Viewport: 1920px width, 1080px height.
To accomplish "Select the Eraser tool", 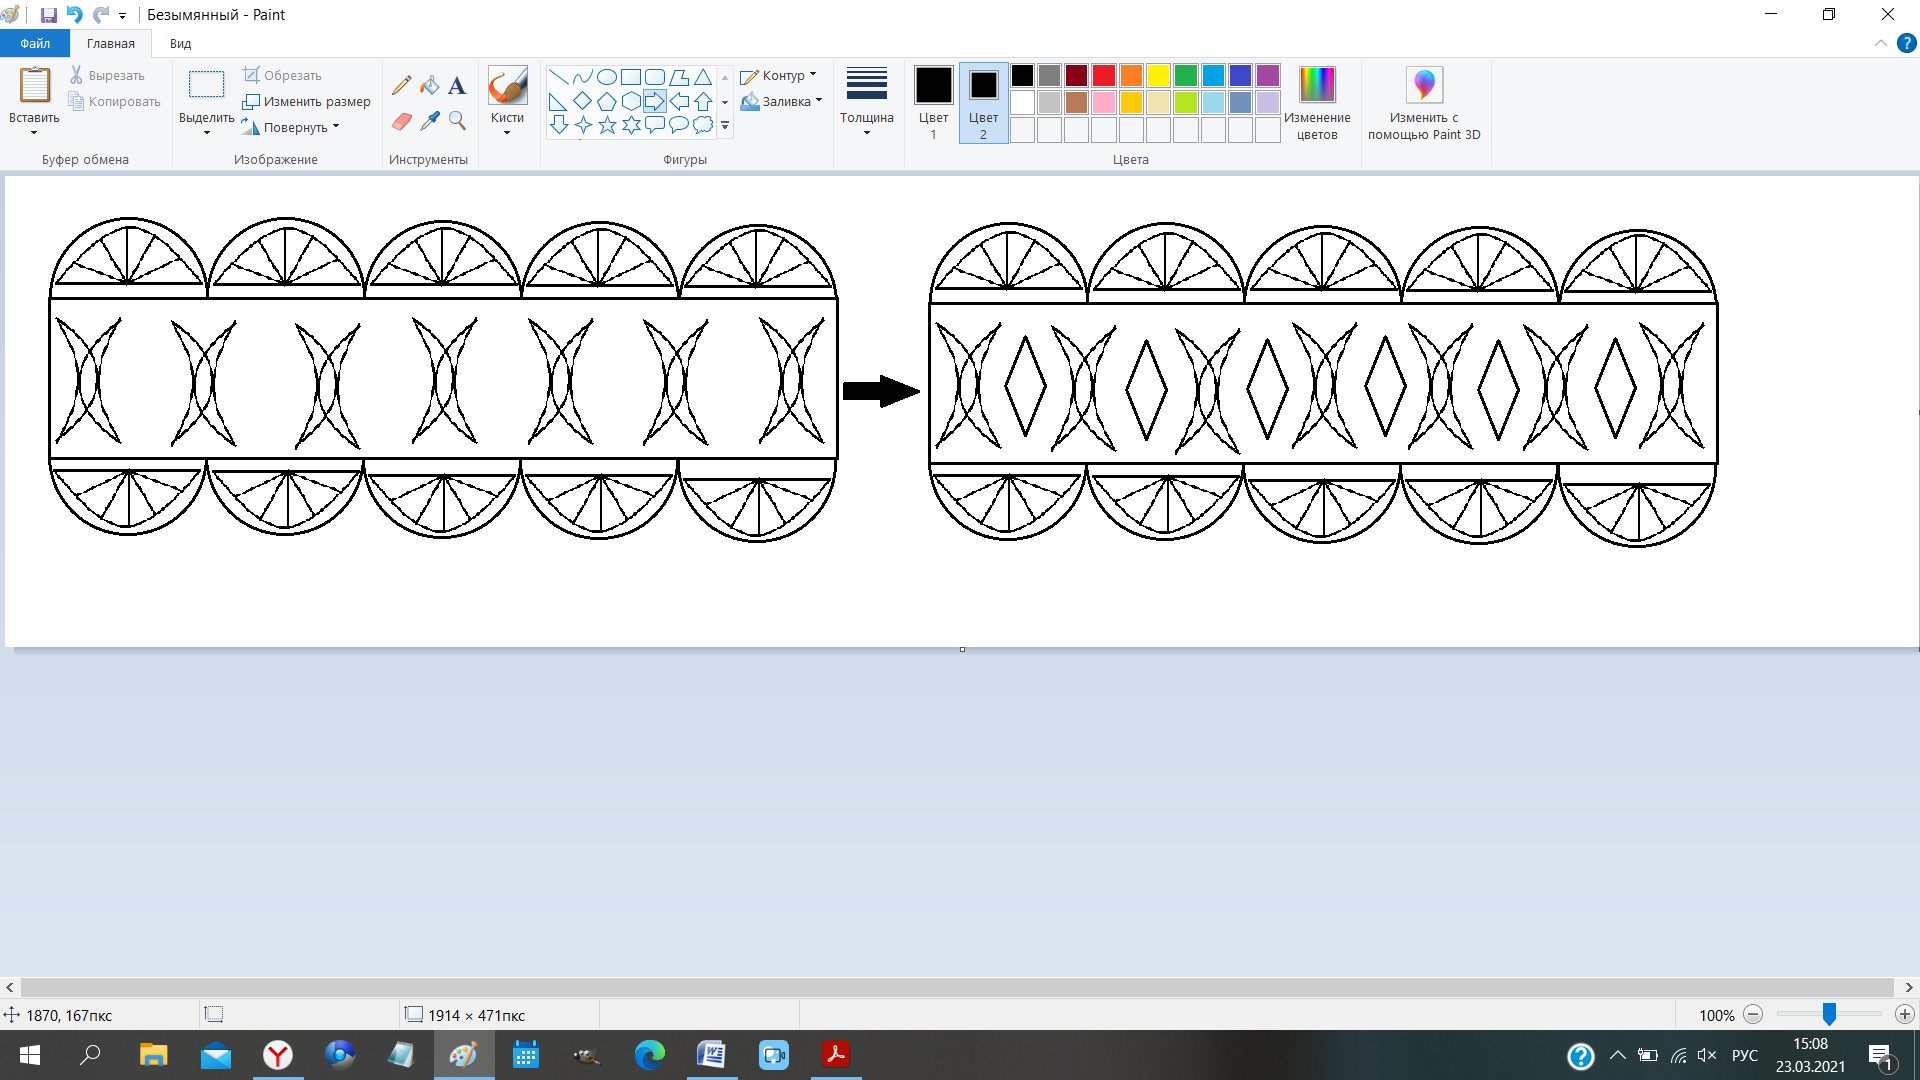I will 401,121.
